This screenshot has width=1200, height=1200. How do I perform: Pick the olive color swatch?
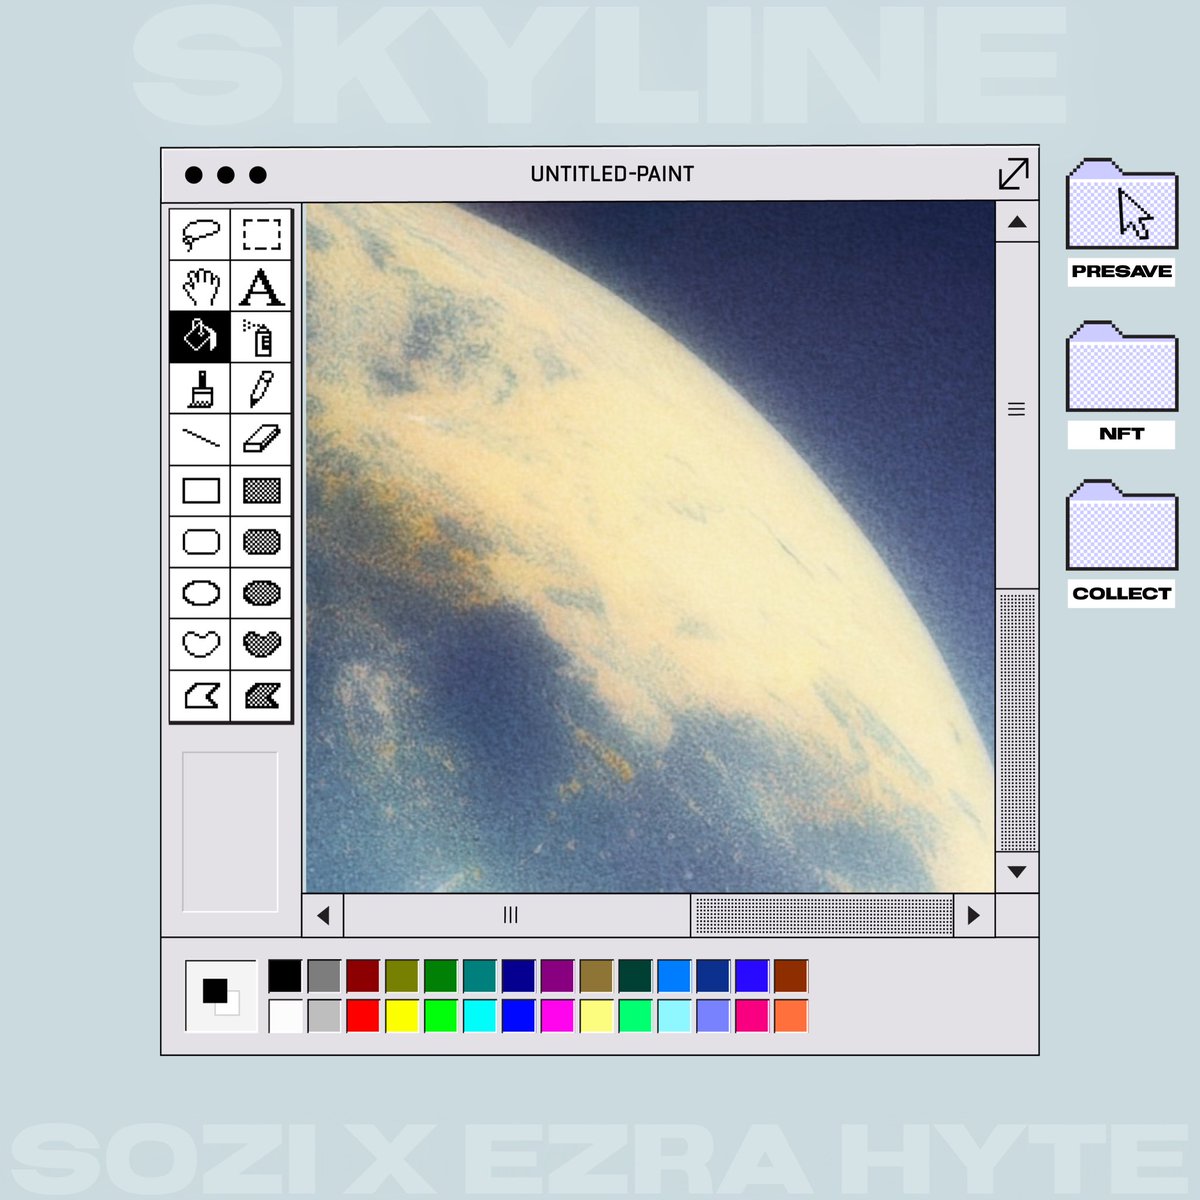coord(402,976)
